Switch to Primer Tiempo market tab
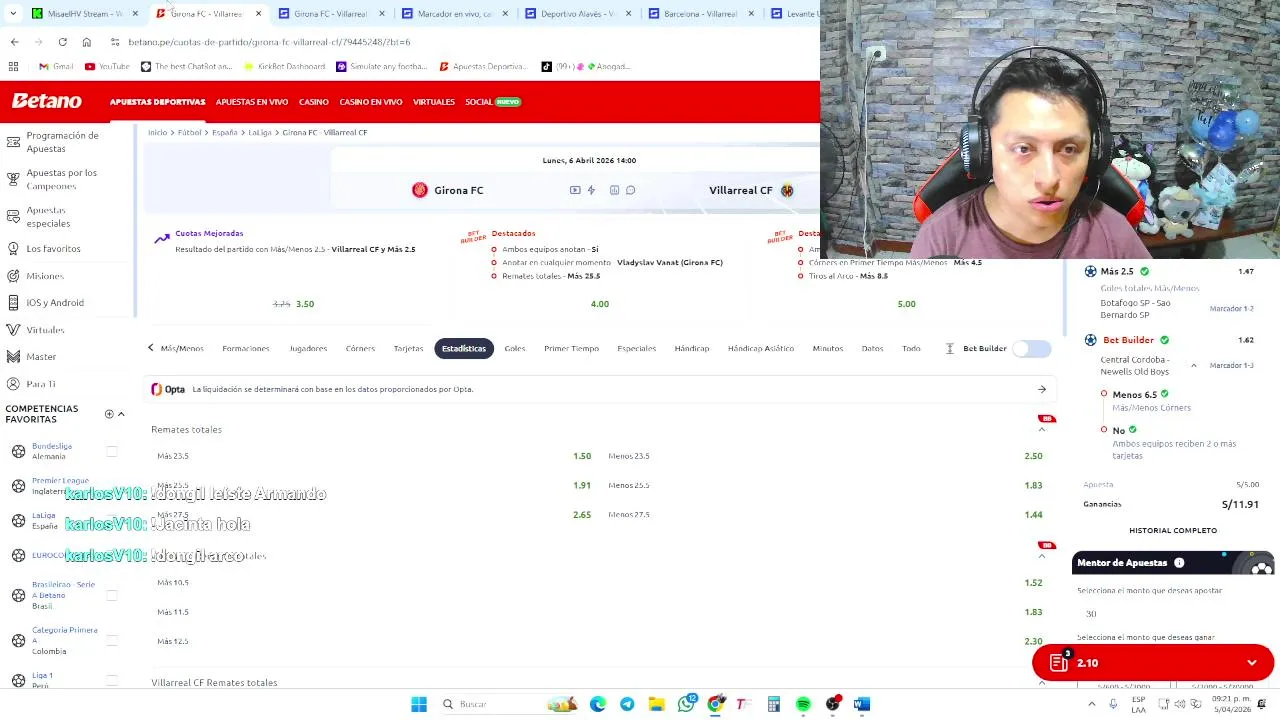The image size is (1280, 720). pyautogui.click(x=571, y=348)
